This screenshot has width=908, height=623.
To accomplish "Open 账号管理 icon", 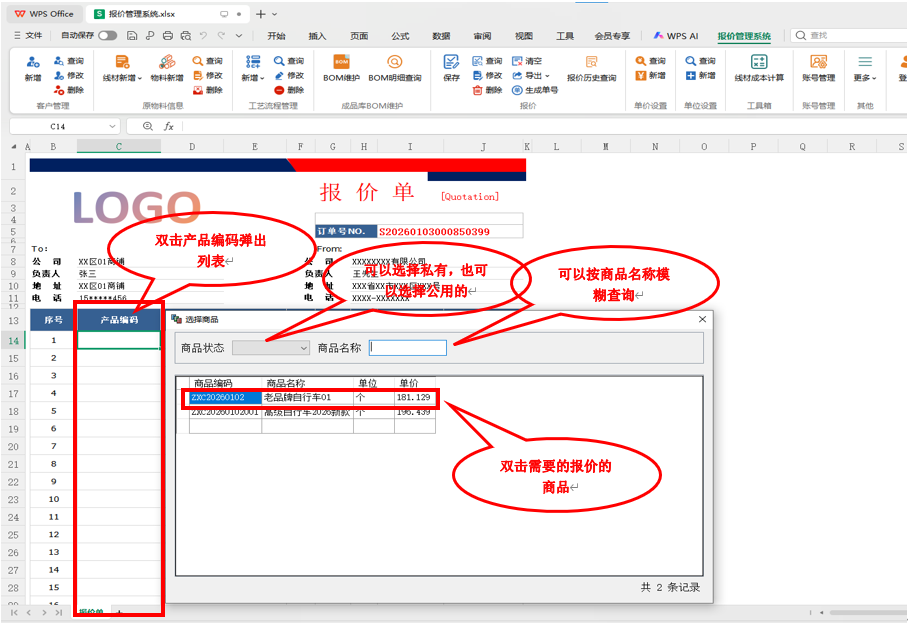I will pyautogui.click(x=818, y=68).
